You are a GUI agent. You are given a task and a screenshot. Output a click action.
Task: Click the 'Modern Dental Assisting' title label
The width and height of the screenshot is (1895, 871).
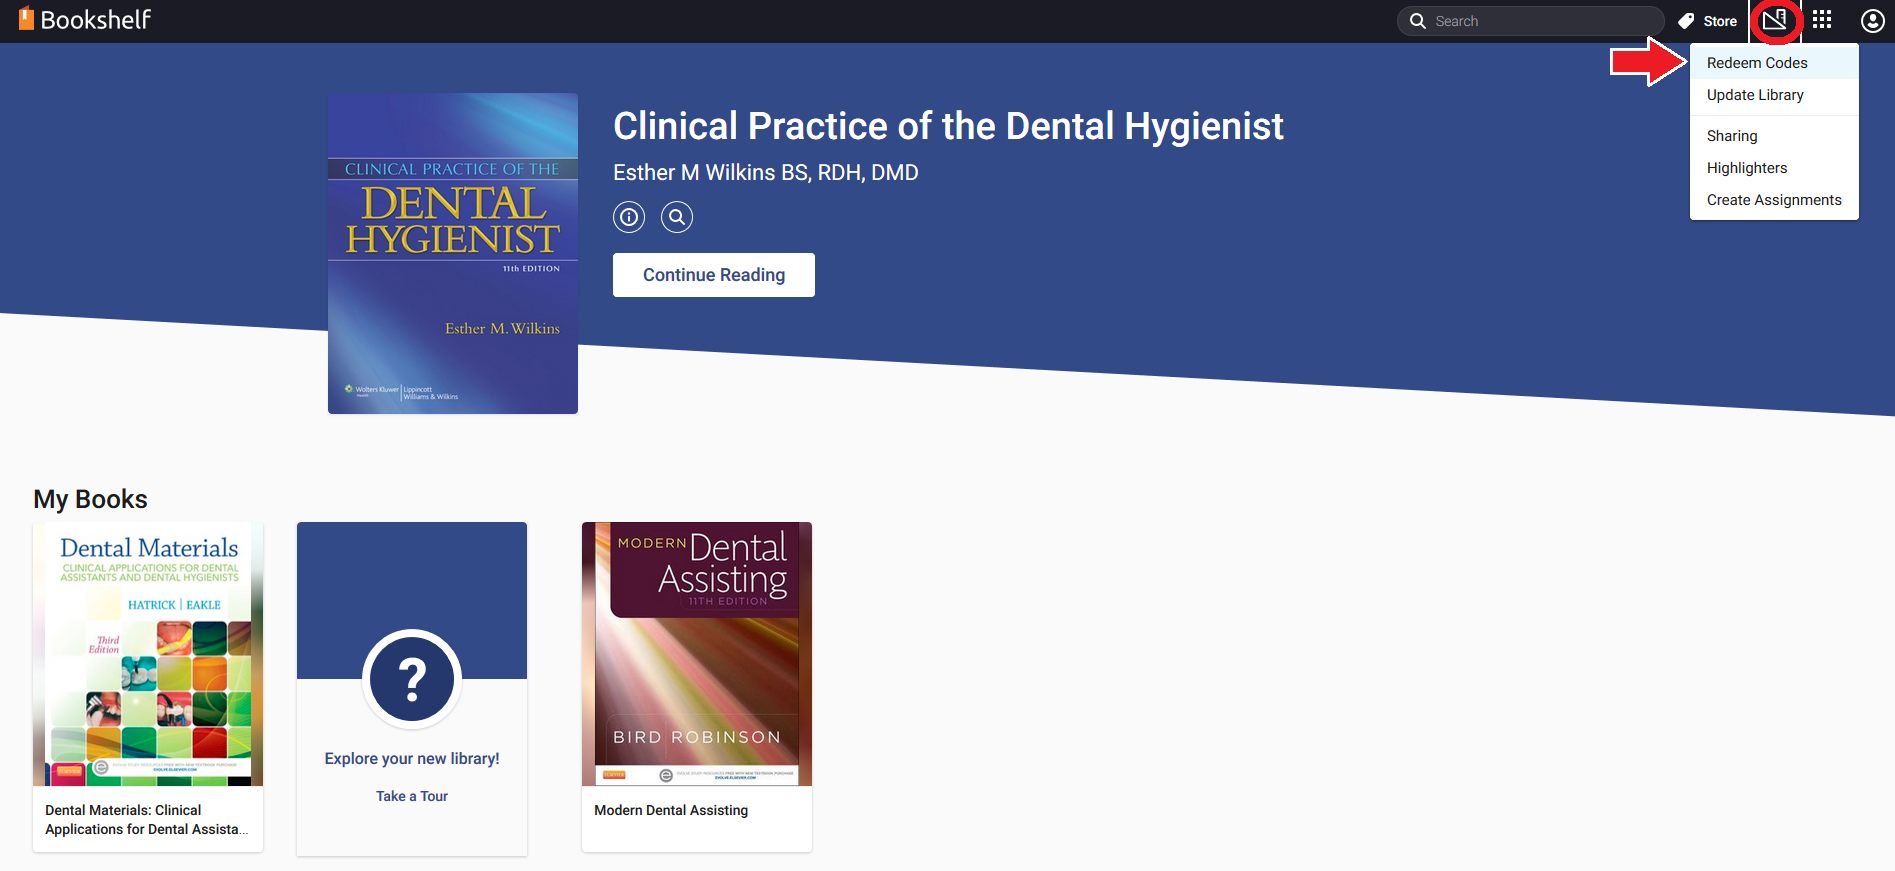pos(671,810)
